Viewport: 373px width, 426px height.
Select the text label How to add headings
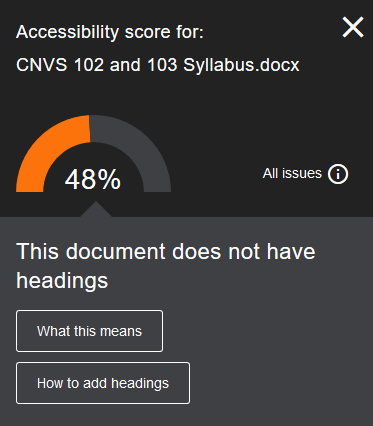(x=103, y=383)
